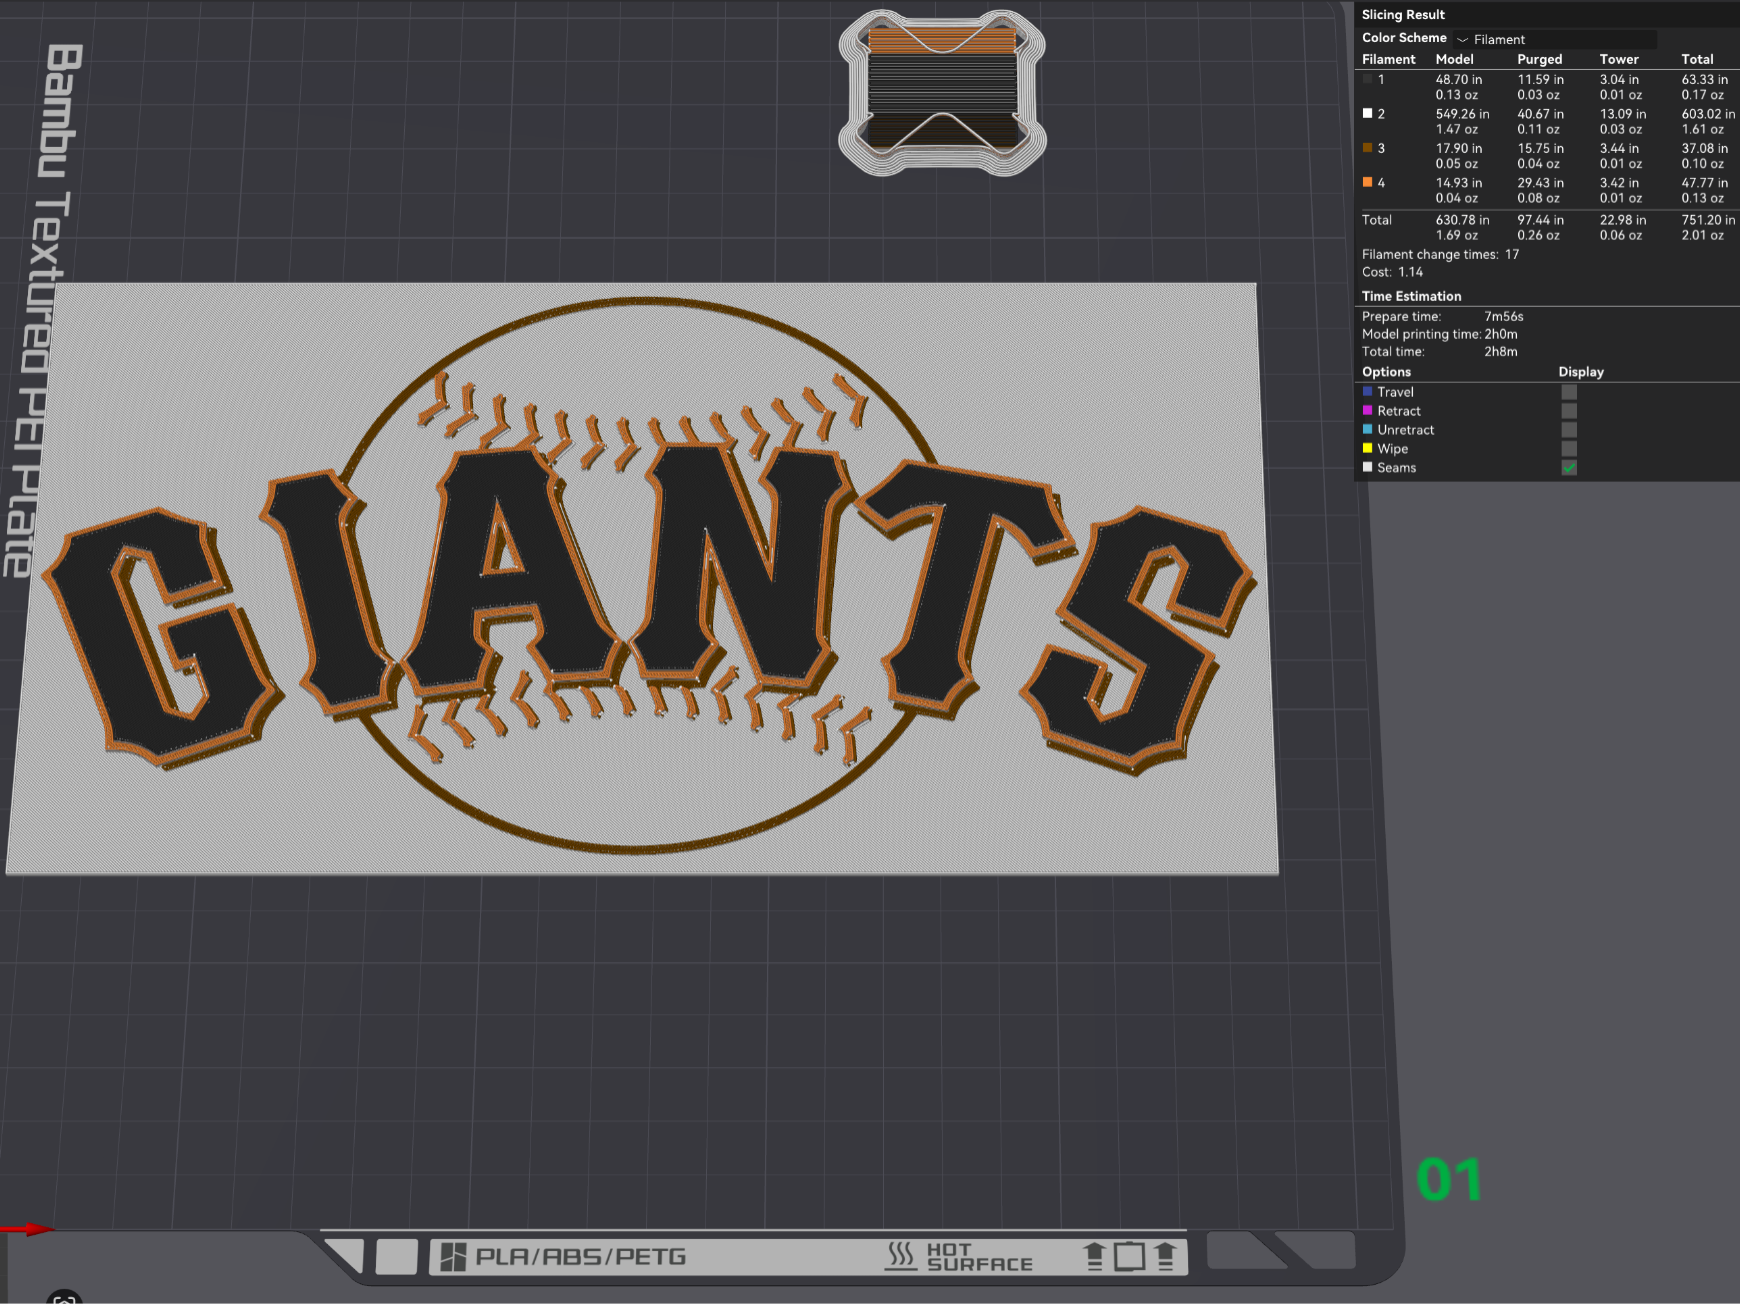The image size is (1740, 1305).
Task: Enable the Travel display checkbox
Action: tap(1569, 392)
